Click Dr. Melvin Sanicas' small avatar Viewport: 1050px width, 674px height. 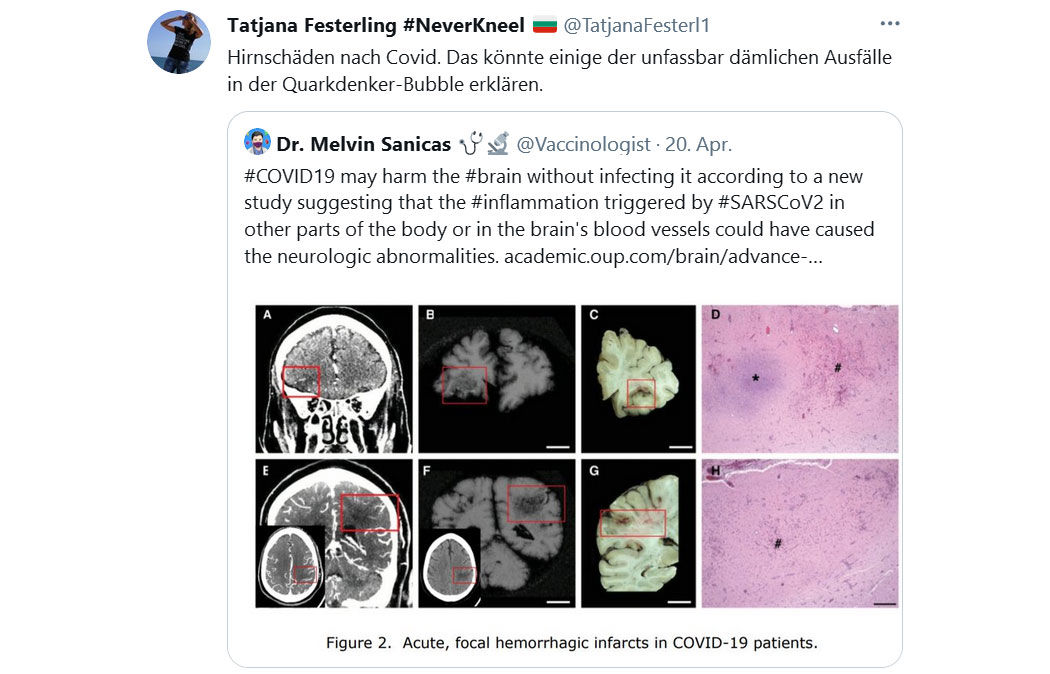pos(257,142)
